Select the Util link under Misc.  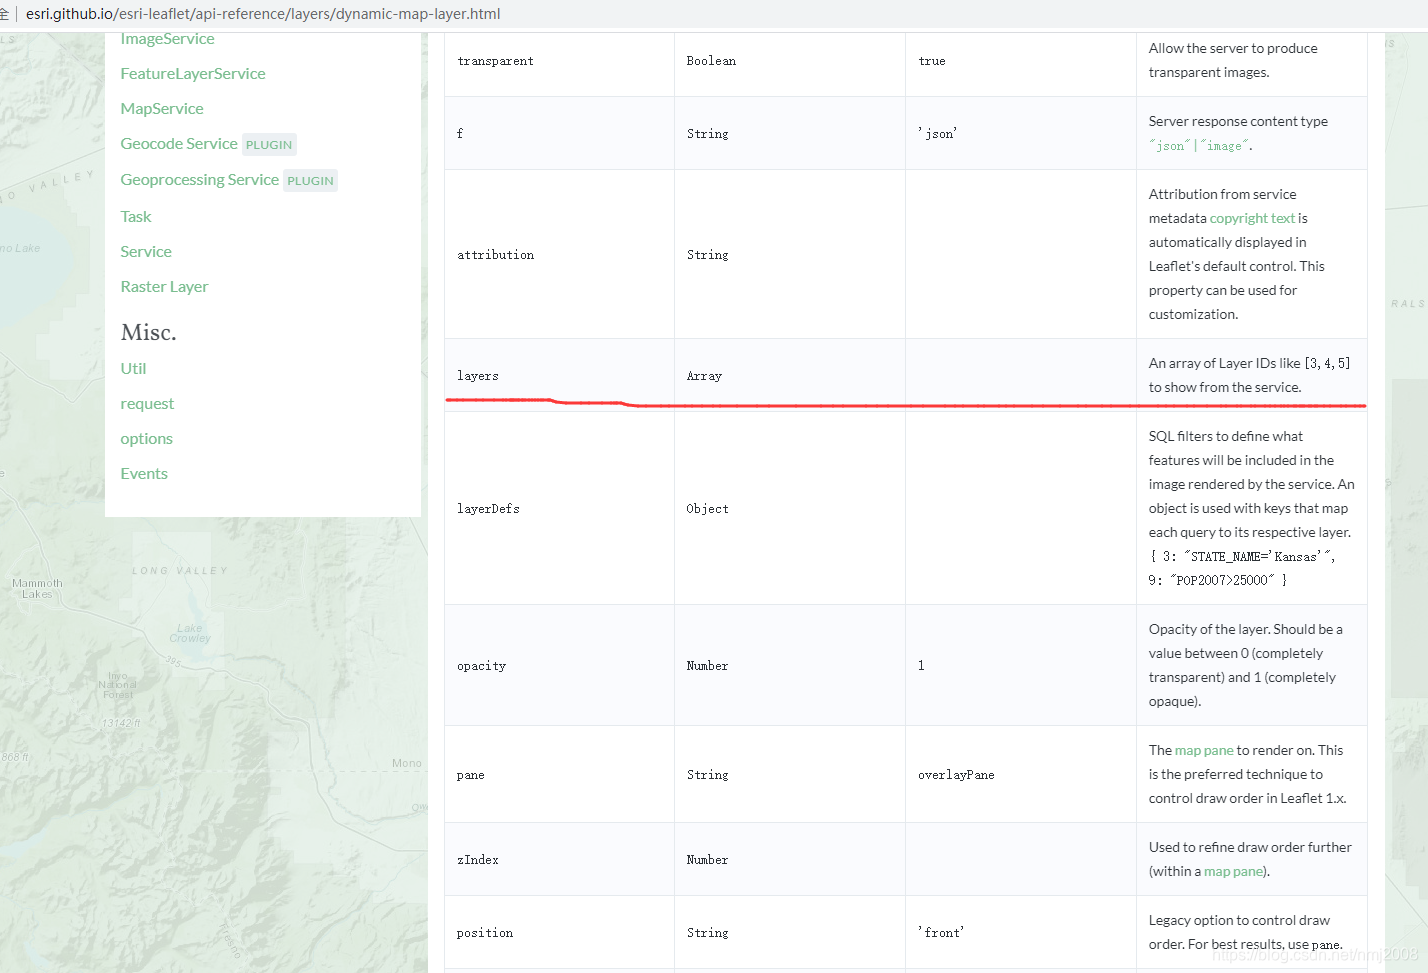coord(133,369)
